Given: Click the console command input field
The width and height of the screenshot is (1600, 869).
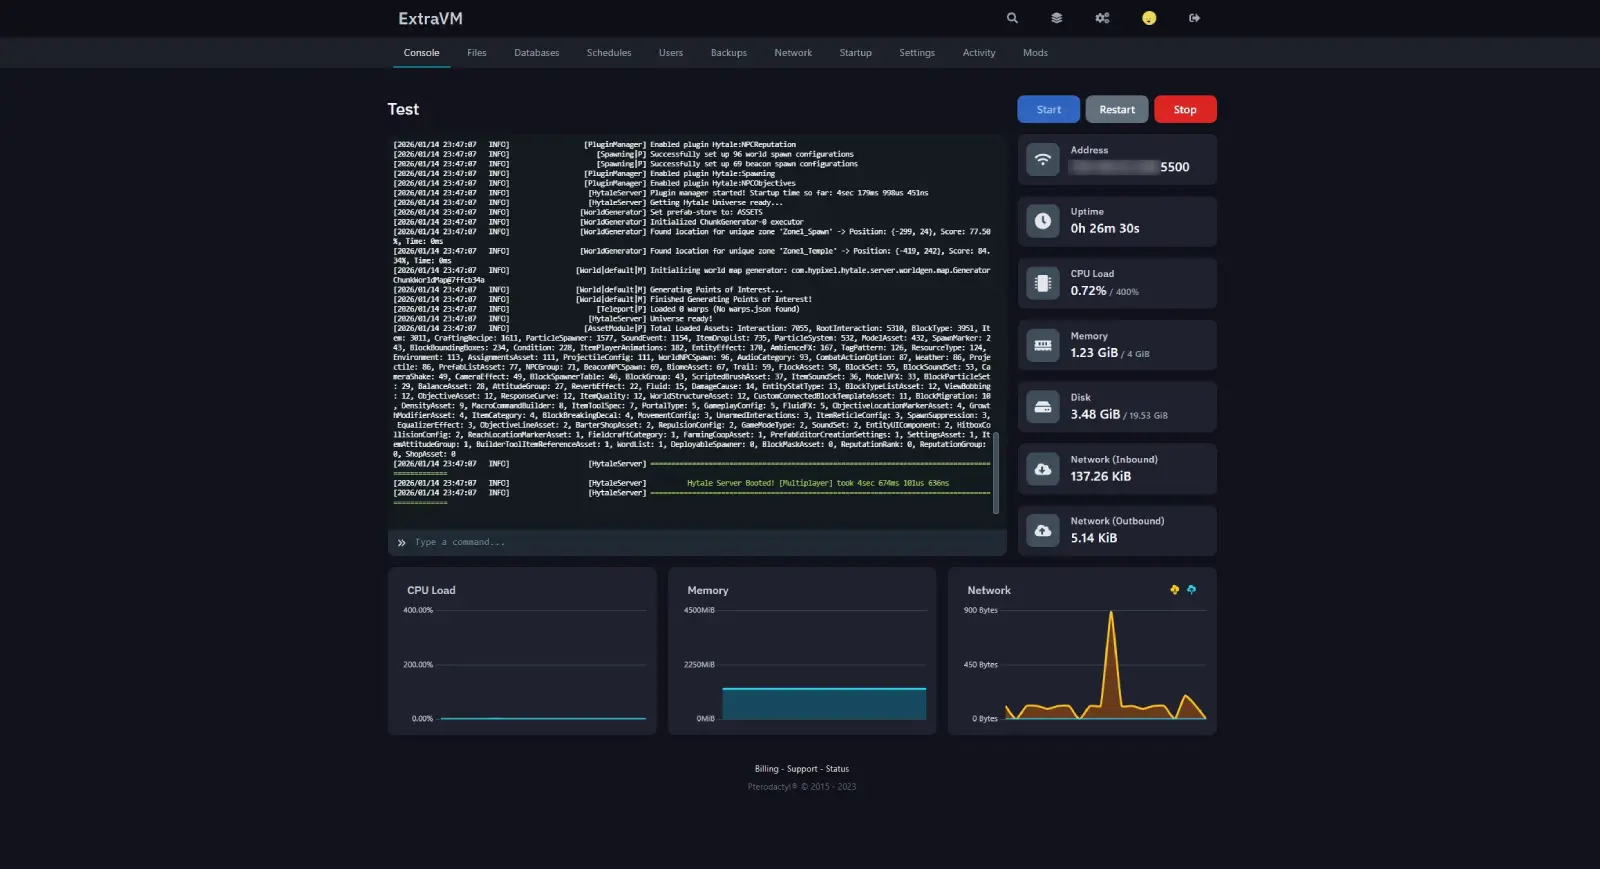Looking at the screenshot, I should click(700, 542).
